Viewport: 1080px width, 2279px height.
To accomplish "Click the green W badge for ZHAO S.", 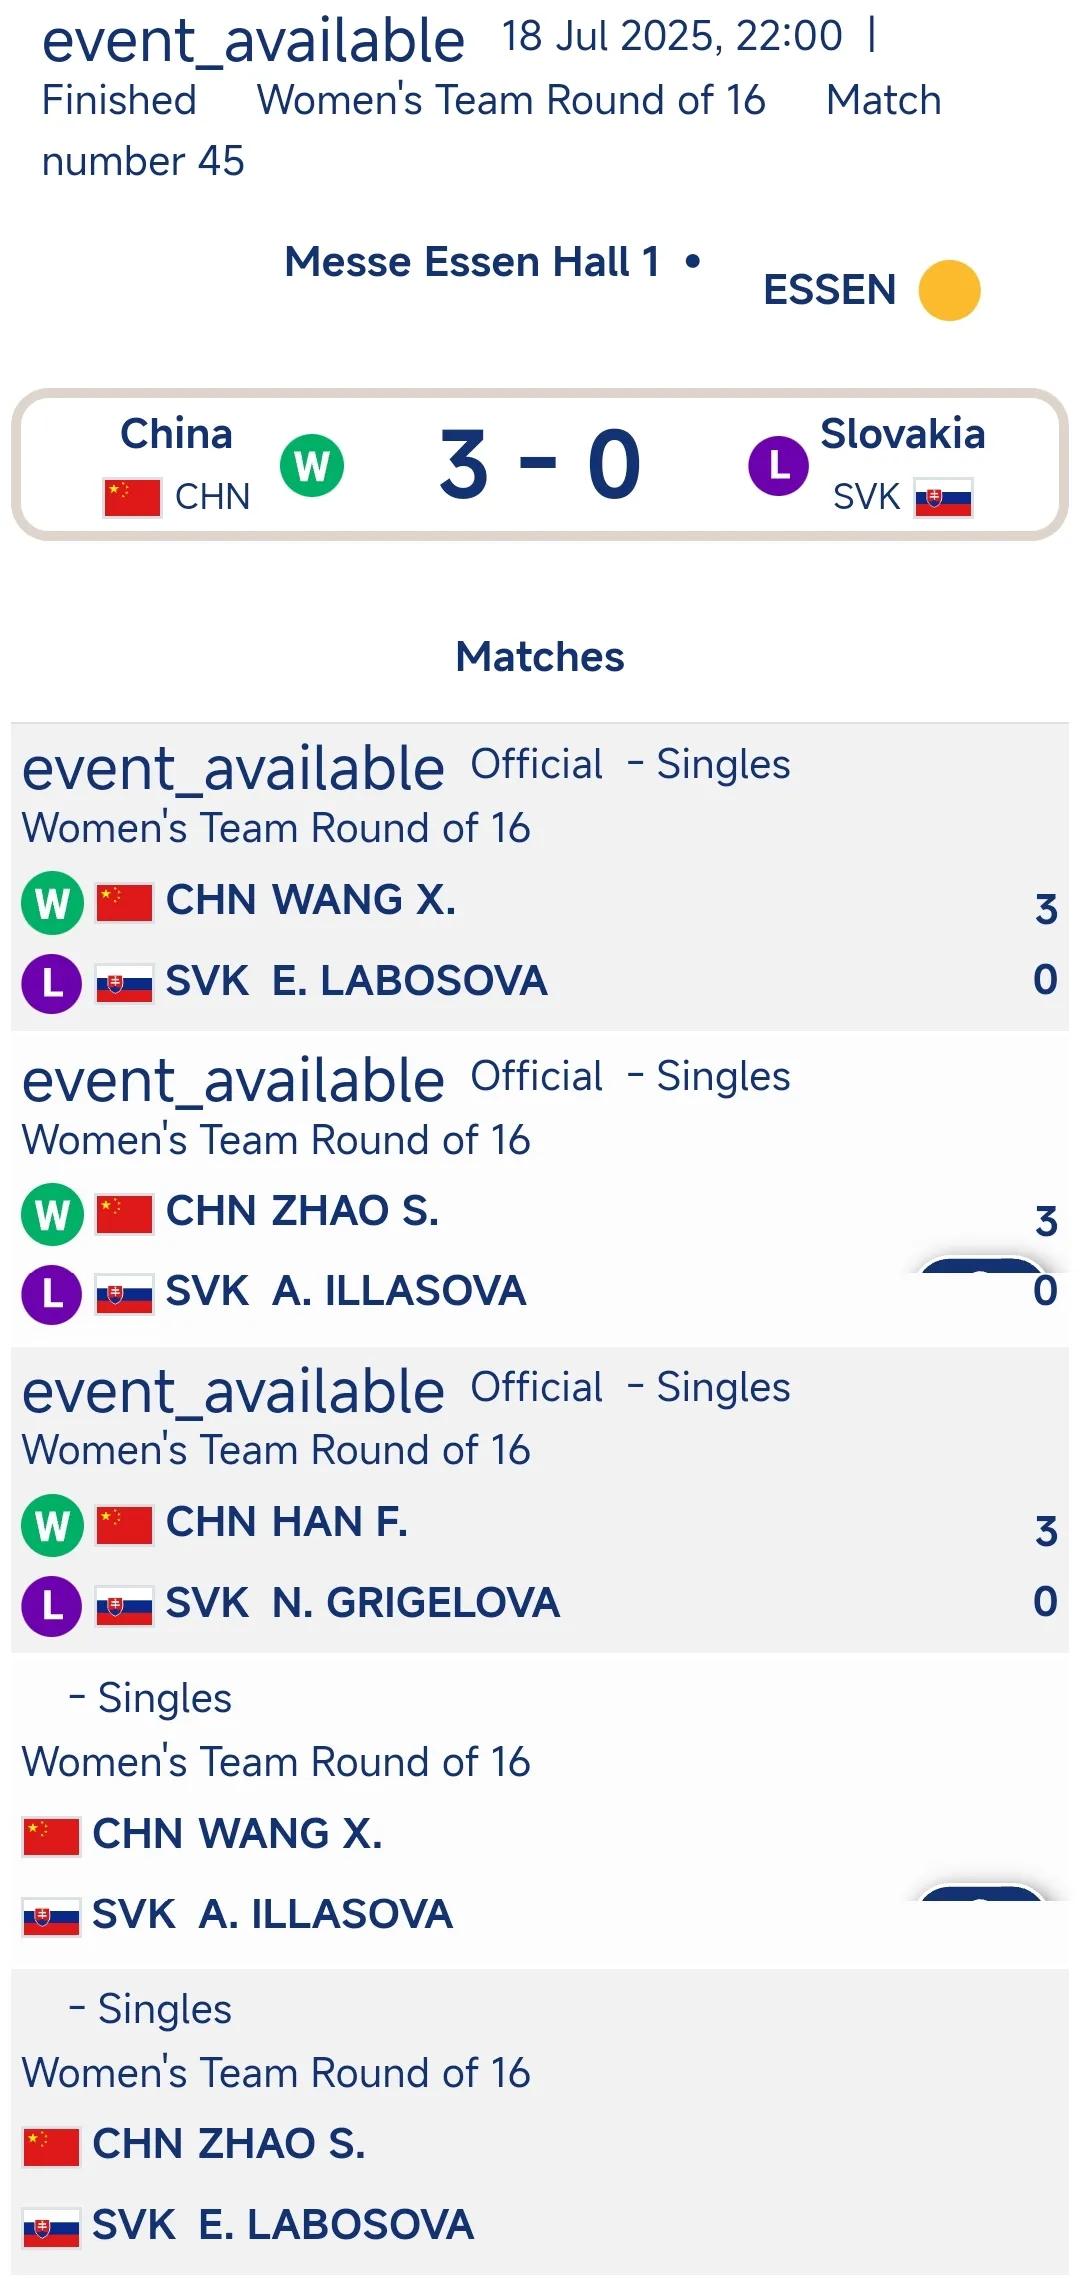I will (x=52, y=1214).
